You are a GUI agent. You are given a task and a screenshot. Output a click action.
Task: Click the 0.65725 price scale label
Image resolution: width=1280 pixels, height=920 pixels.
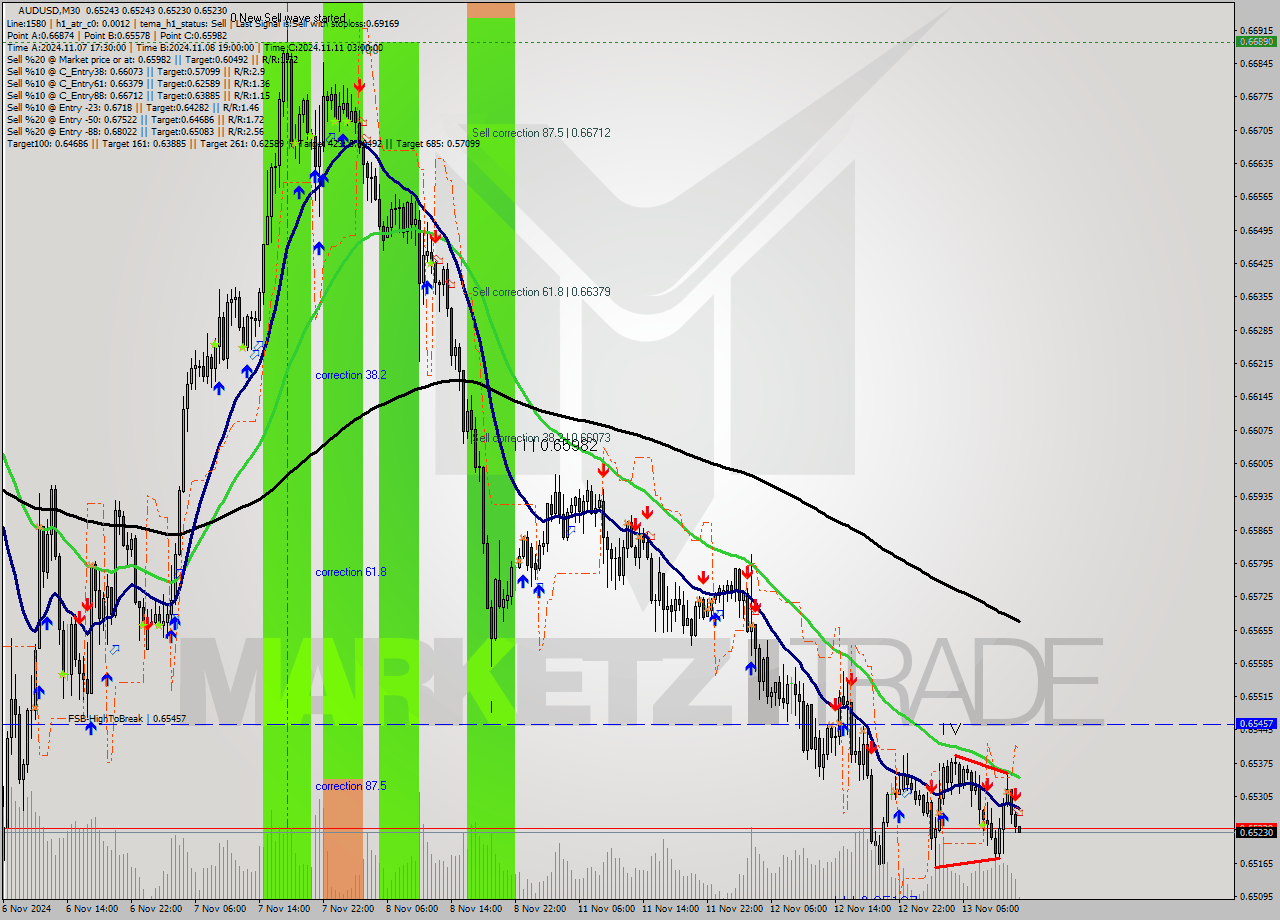[1256, 596]
